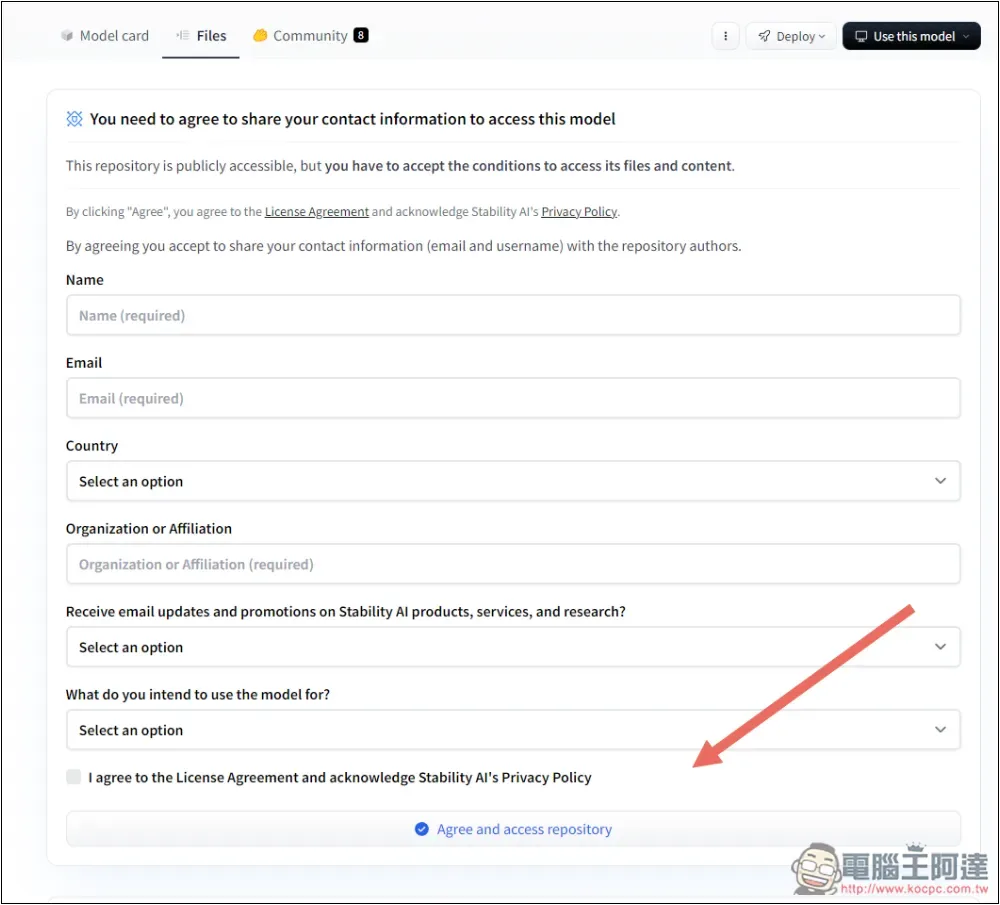Image resolution: width=1000 pixels, height=905 pixels.
Task: Click Agree and access repository button
Action: pos(513,829)
